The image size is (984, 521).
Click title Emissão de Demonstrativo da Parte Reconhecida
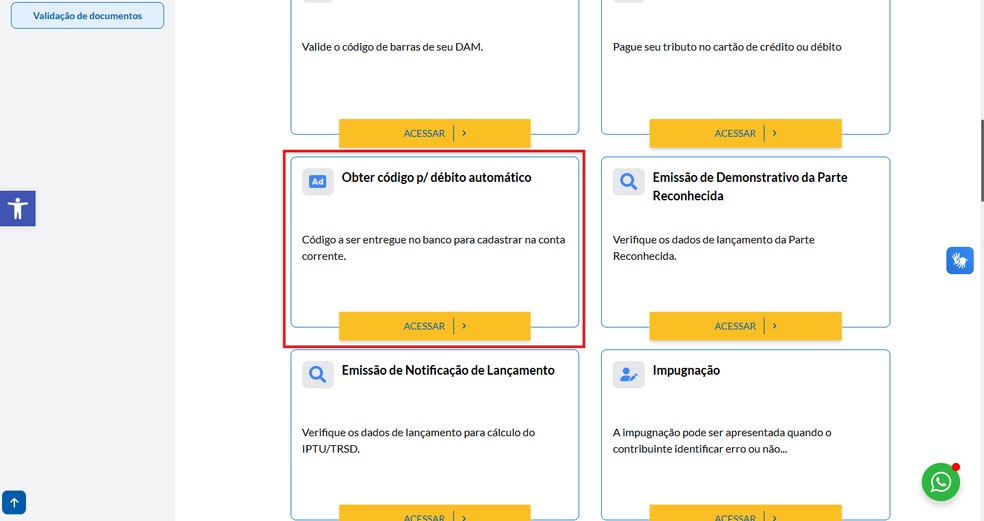750,186
